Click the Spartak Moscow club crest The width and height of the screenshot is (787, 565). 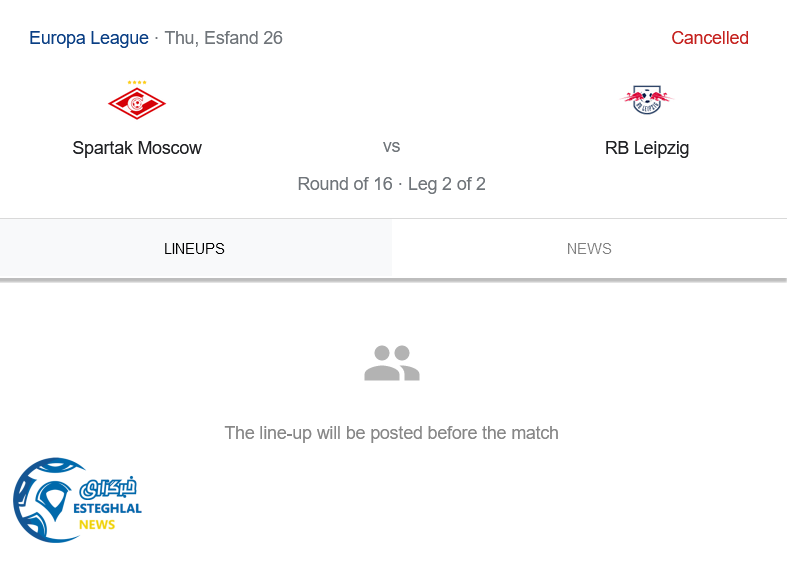click(137, 103)
